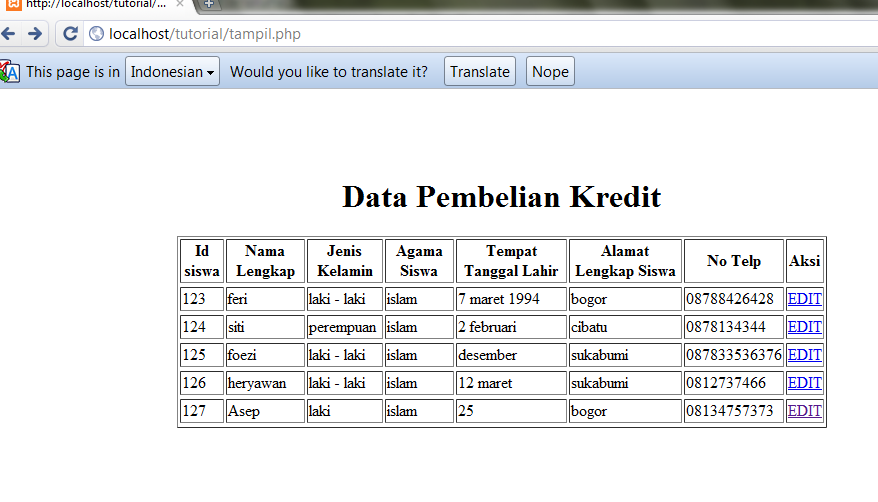
Task: Click the globe site-info icon in address bar
Action: pos(96,34)
